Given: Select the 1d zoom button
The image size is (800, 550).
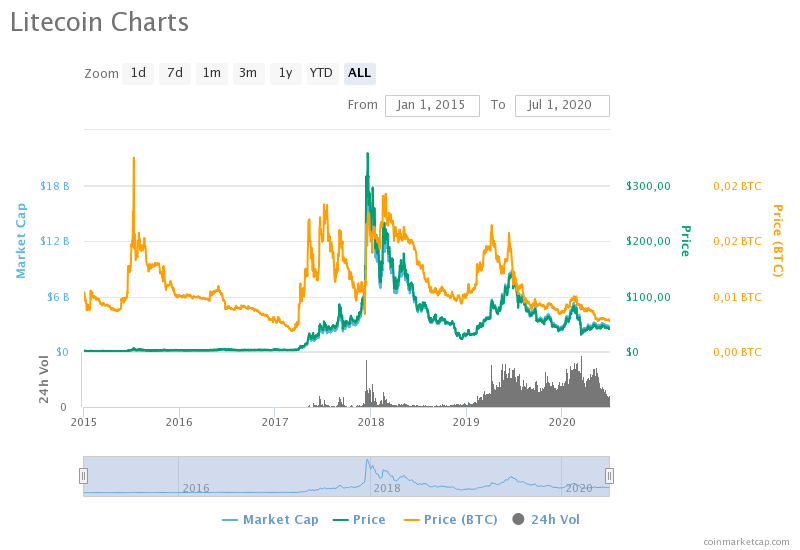Looking at the screenshot, I should pyautogui.click(x=138, y=73).
